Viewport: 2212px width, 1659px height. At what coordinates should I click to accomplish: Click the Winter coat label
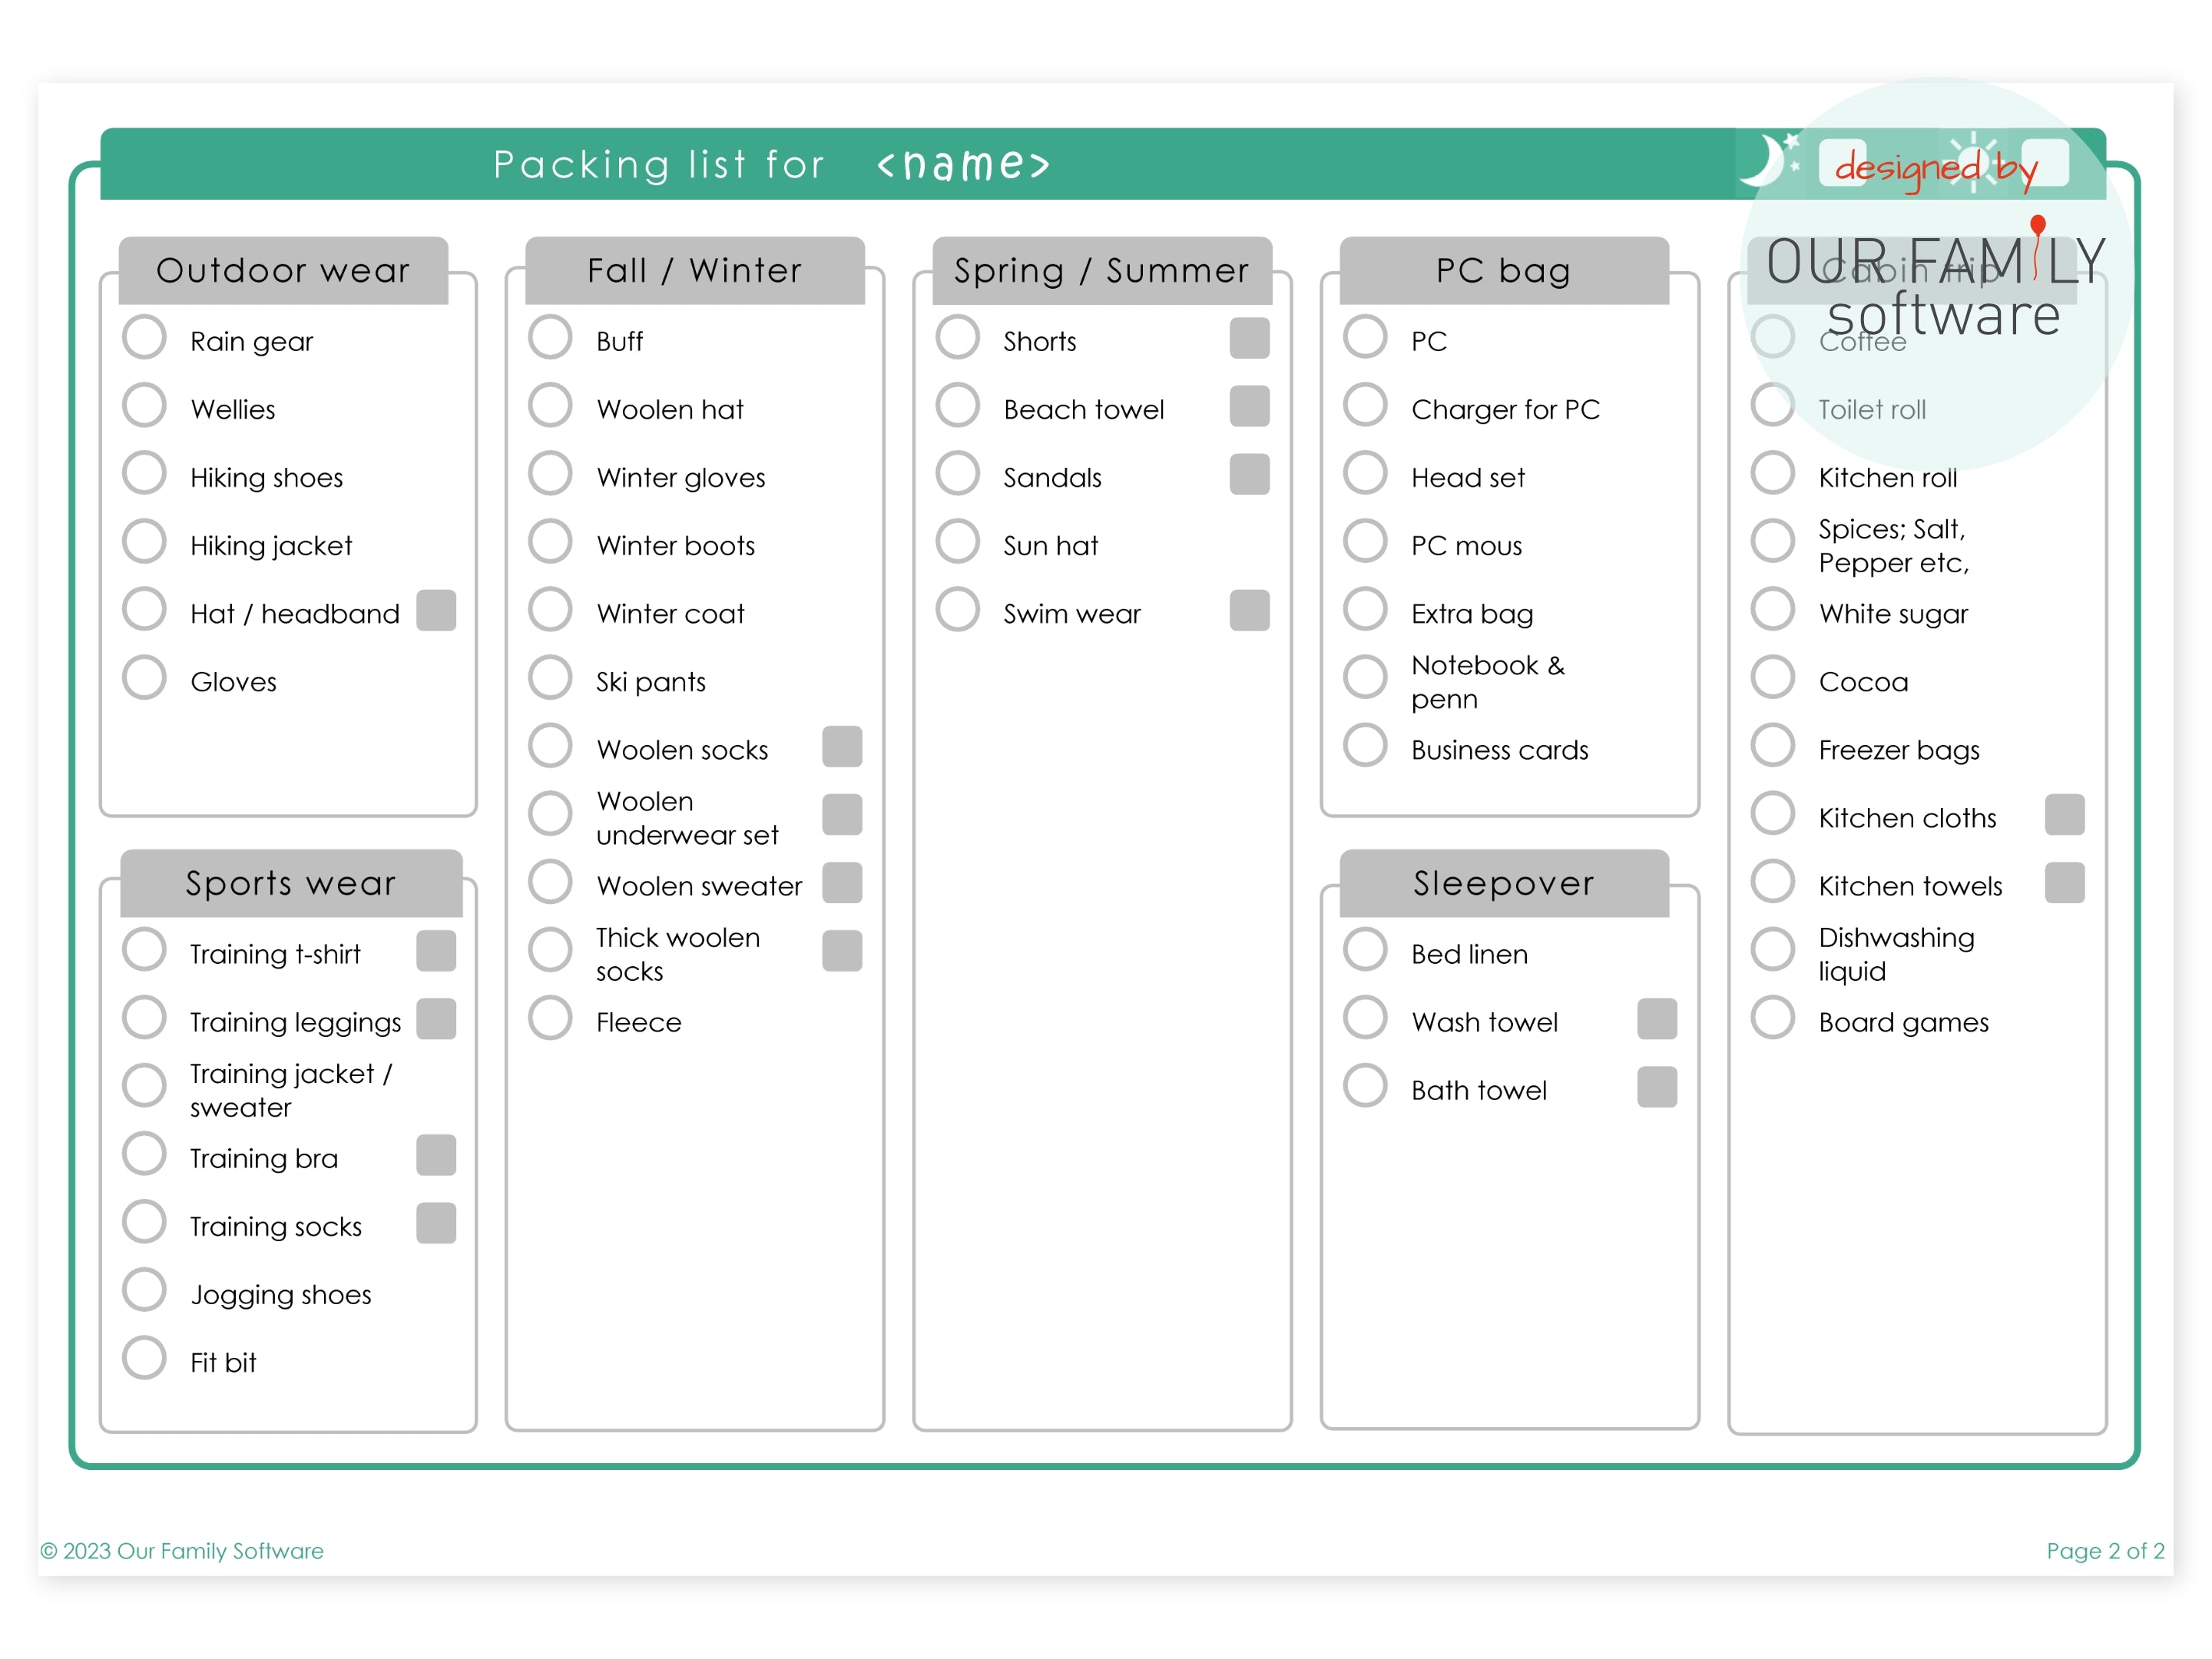click(670, 613)
